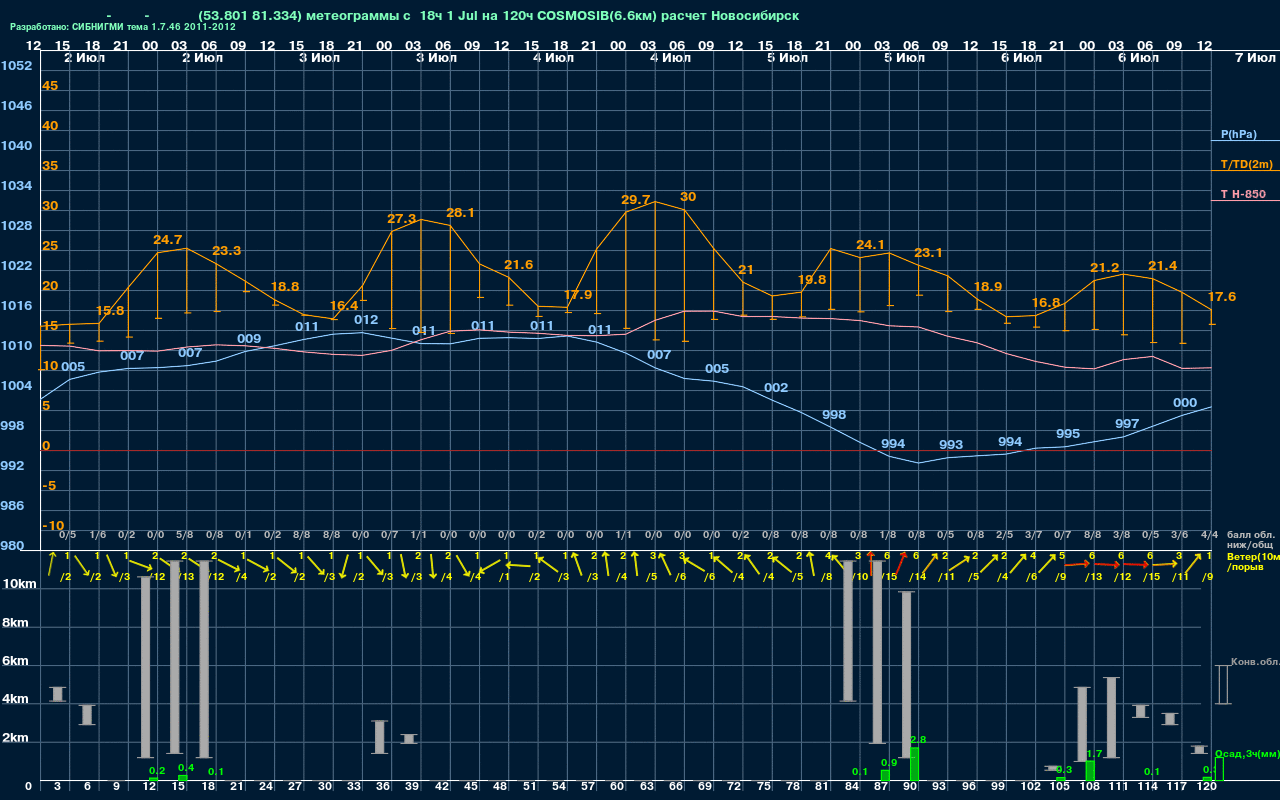Click forecast hour 63 on bottom axis
The width and height of the screenshot is (1280, 800).
click(x=646, y=788)
